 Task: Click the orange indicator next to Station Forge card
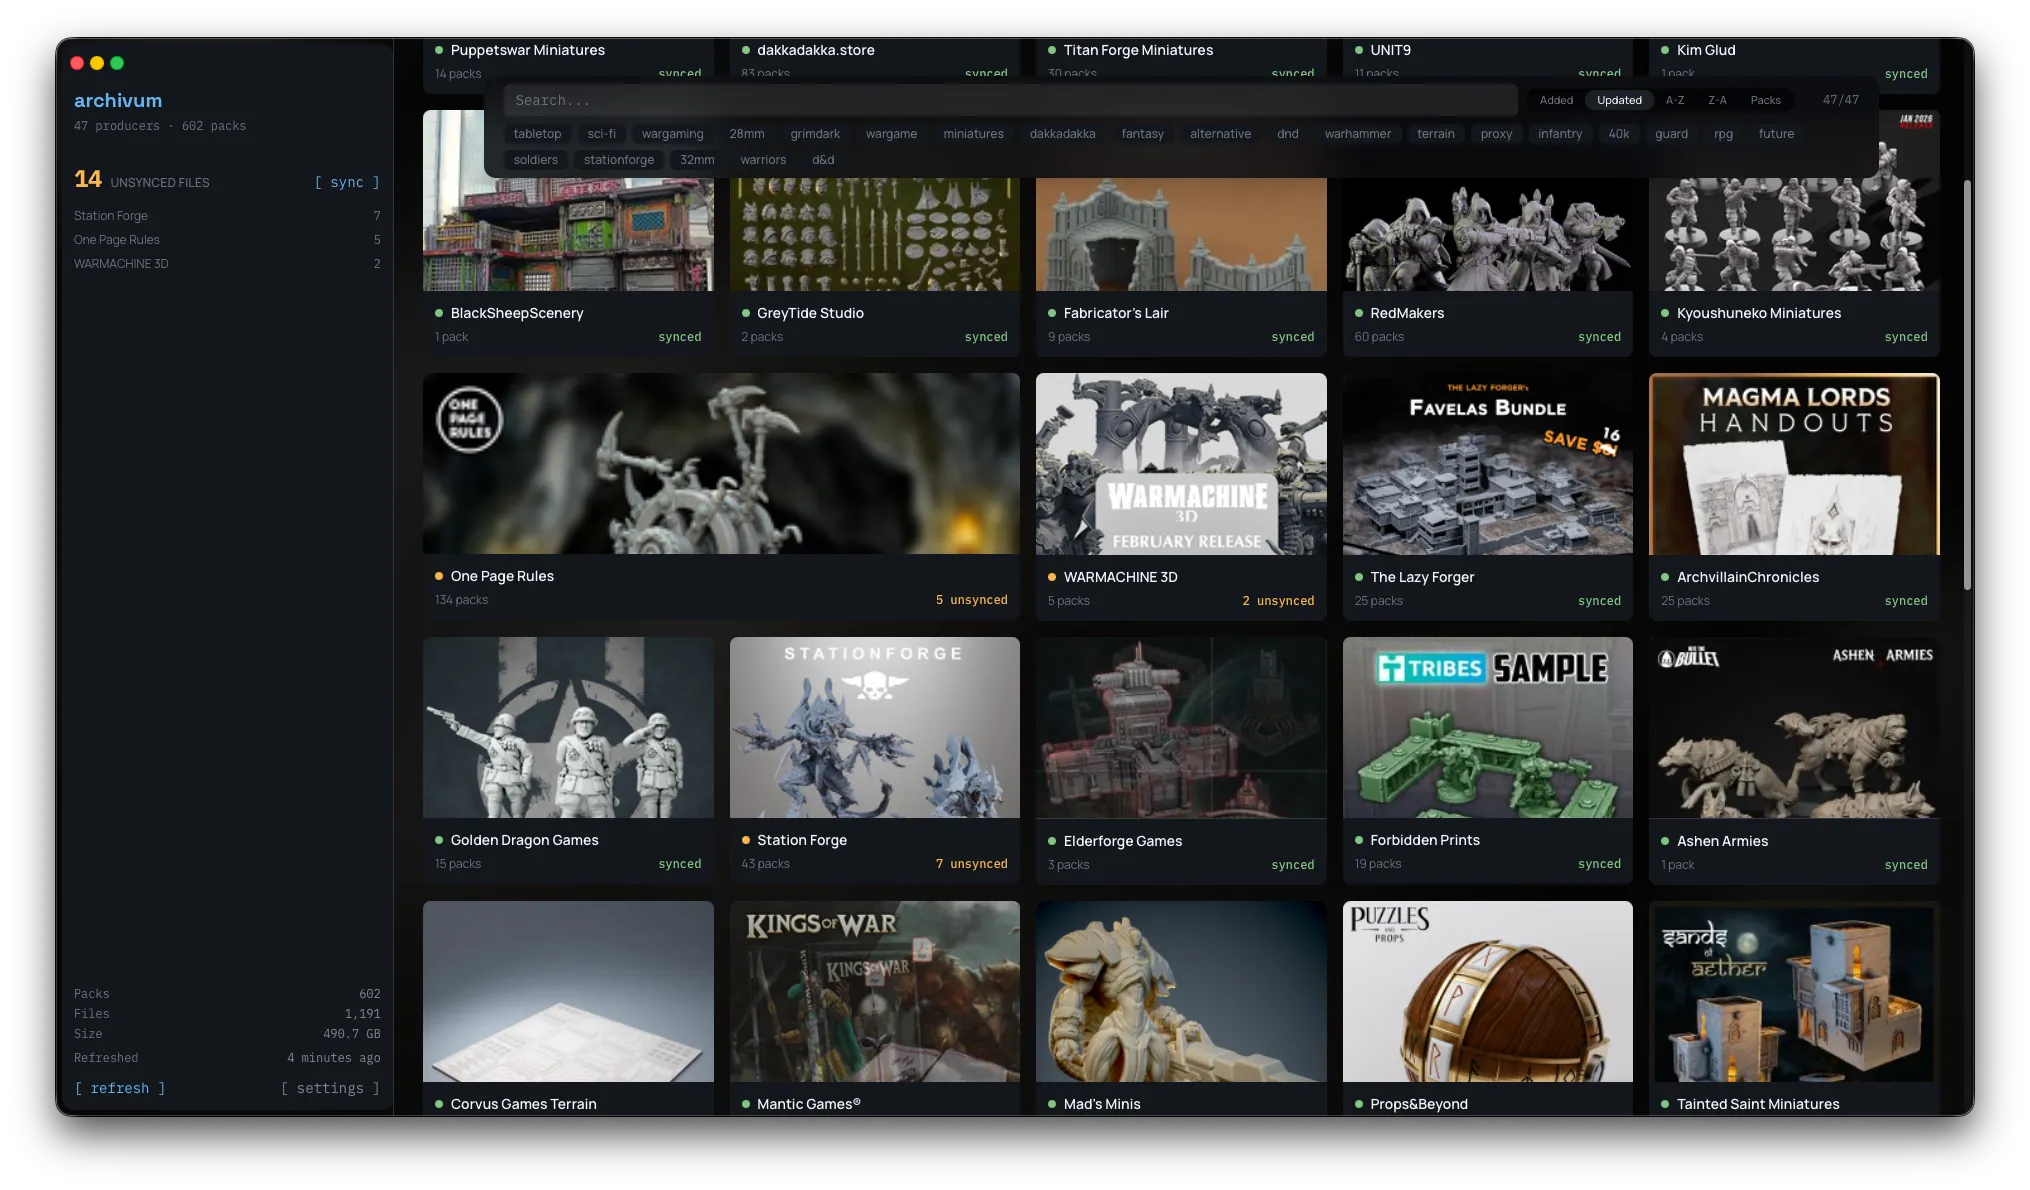(x=745, y=840)
